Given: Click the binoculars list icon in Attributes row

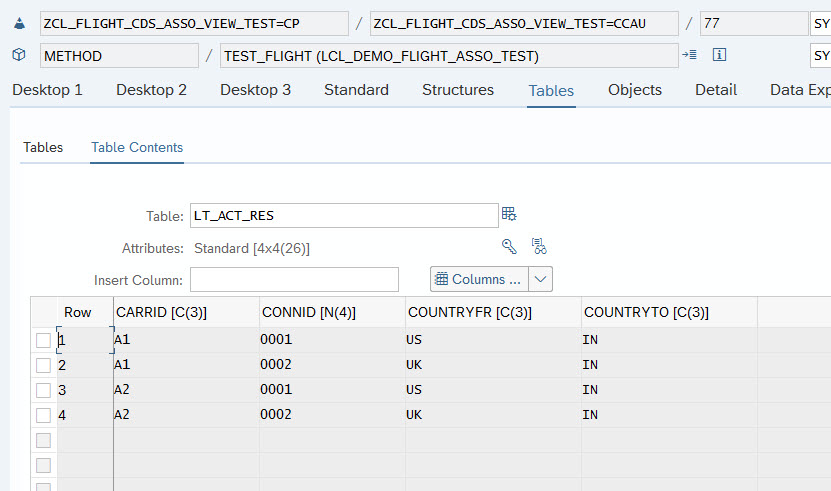Looking at the screenshot, I should point(539,246).
